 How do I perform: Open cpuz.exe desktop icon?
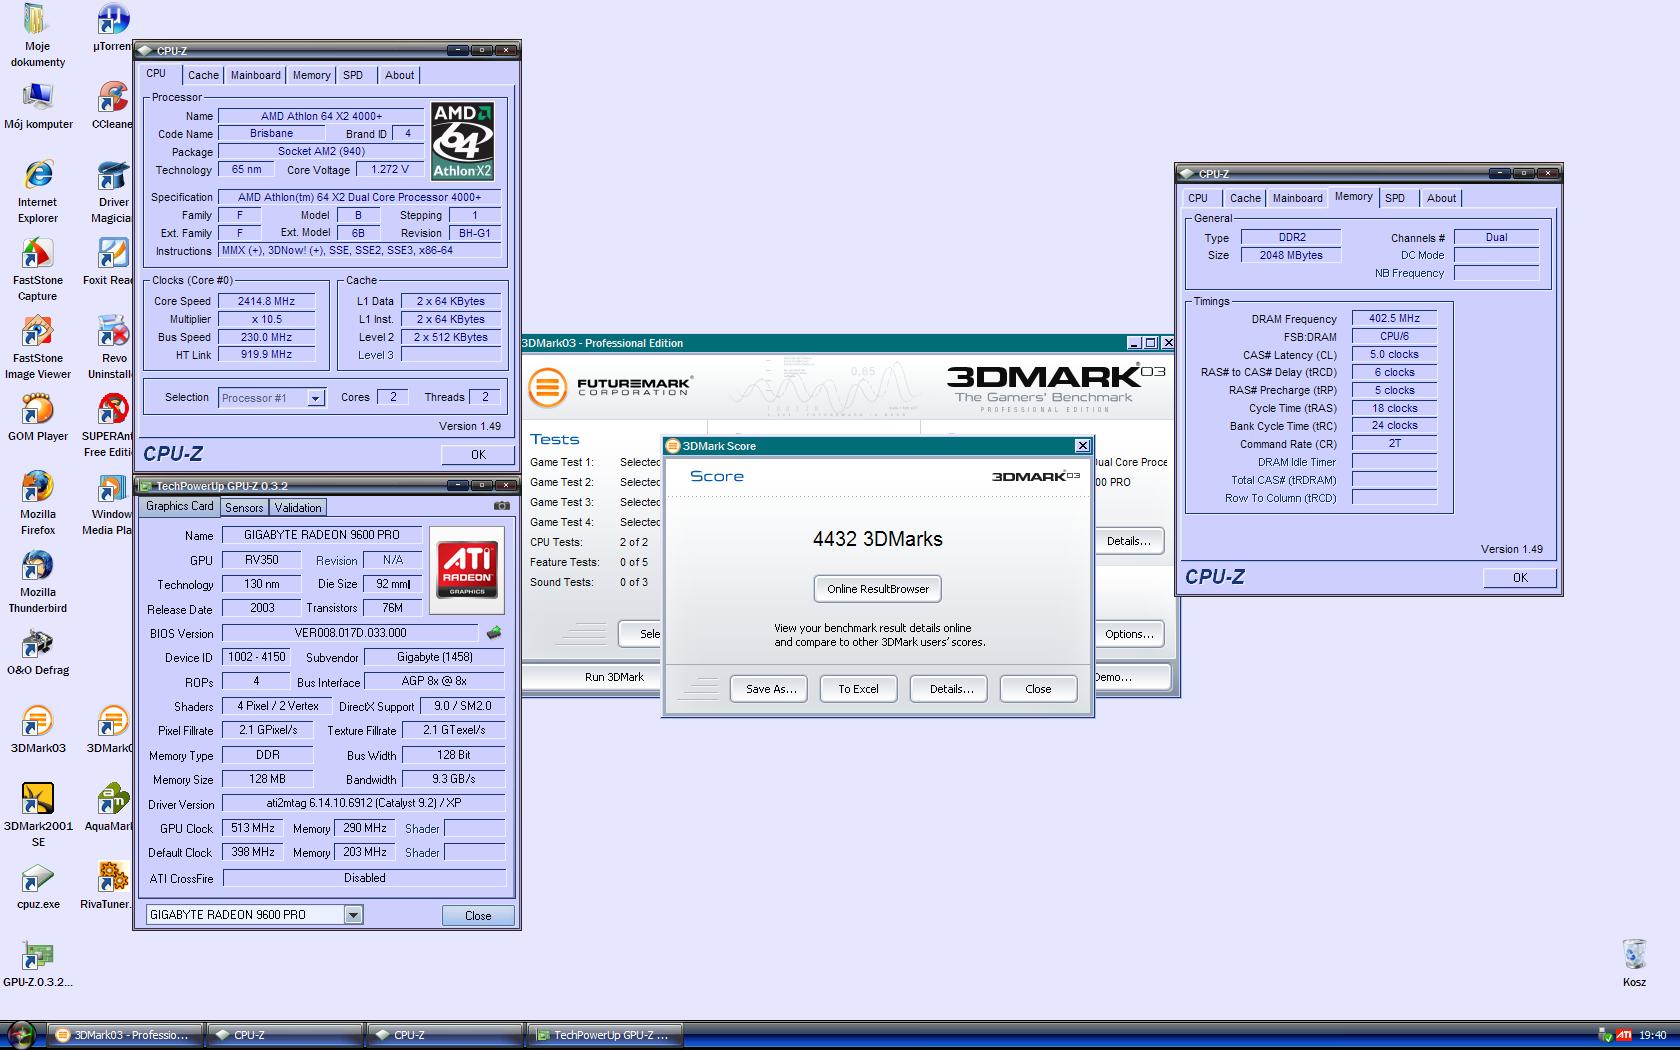[x=38, y=885]
